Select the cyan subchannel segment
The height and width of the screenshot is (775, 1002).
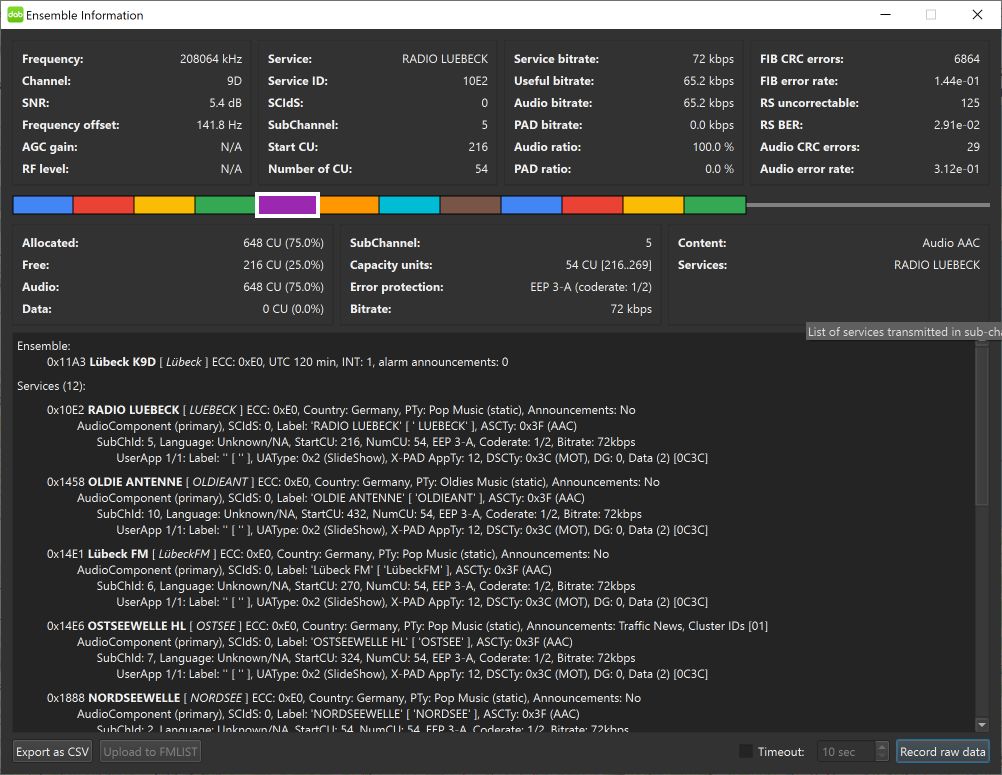pyautogui.click(x=409, y=205)
